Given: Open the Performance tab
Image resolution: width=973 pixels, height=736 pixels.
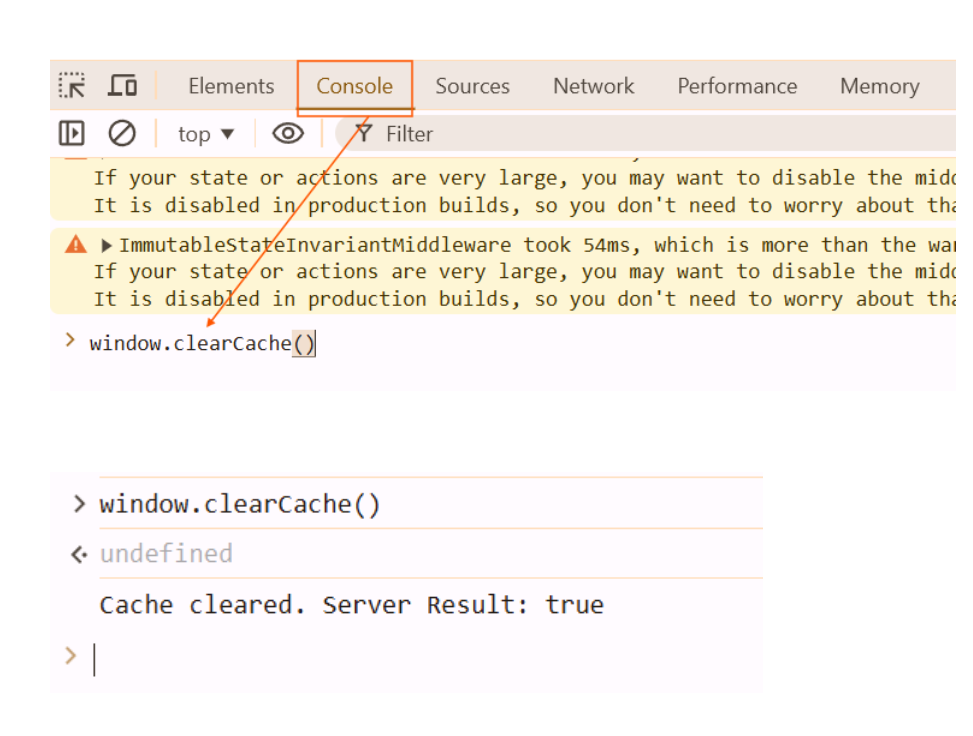Looking at the screenshot, I should 737,86.
